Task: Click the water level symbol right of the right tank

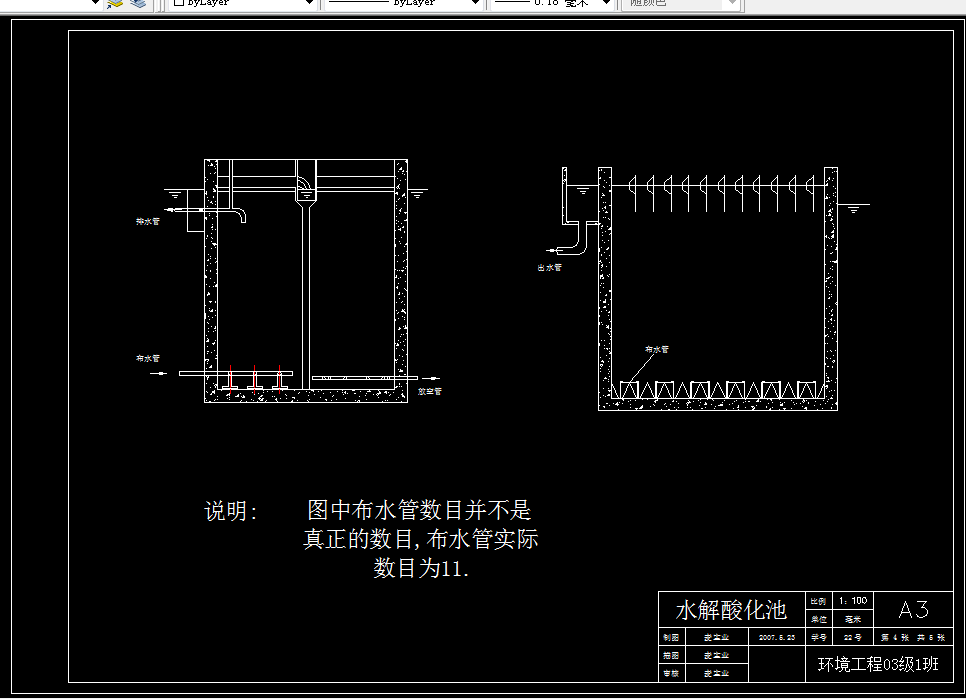Action: click(x=854, y=209)
